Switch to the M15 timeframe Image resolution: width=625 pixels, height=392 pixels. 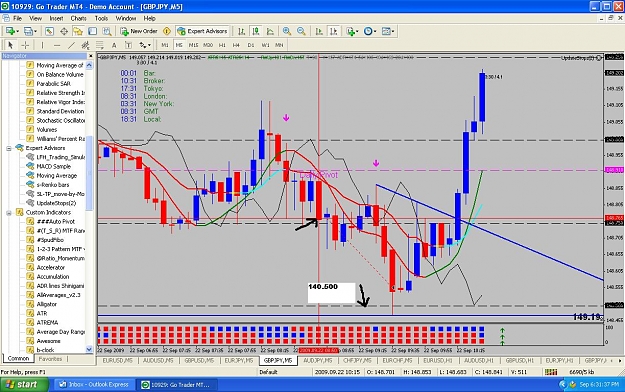tap(193, 45)
